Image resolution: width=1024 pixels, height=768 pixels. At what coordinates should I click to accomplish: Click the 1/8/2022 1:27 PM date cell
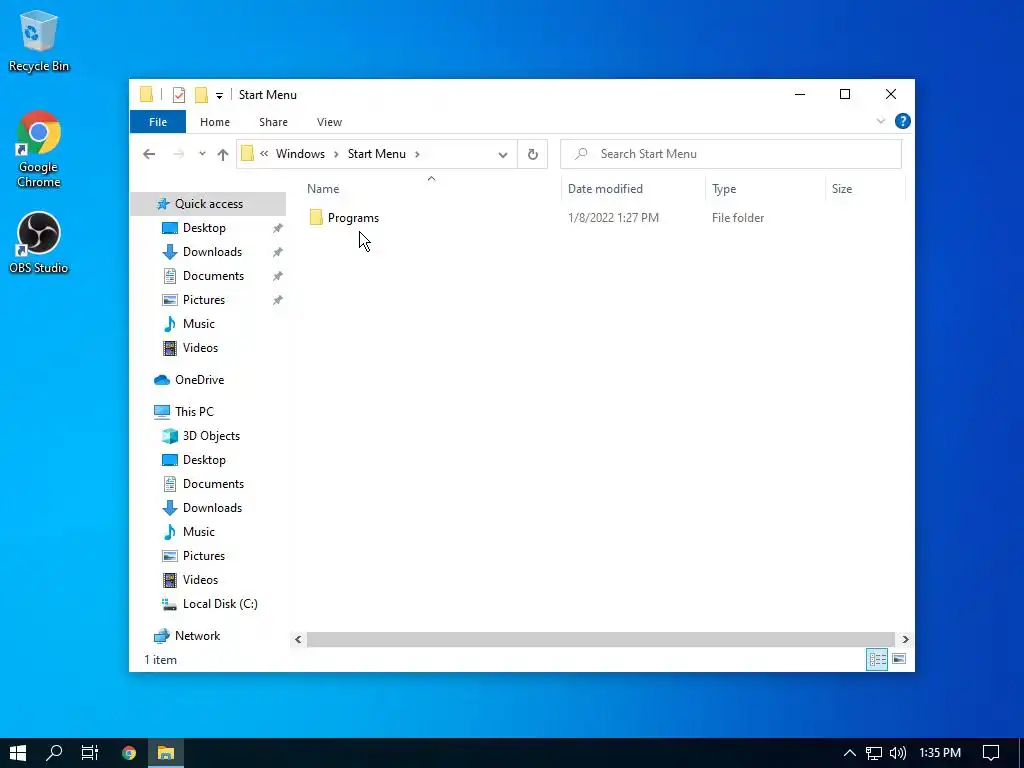coord(613,217)
